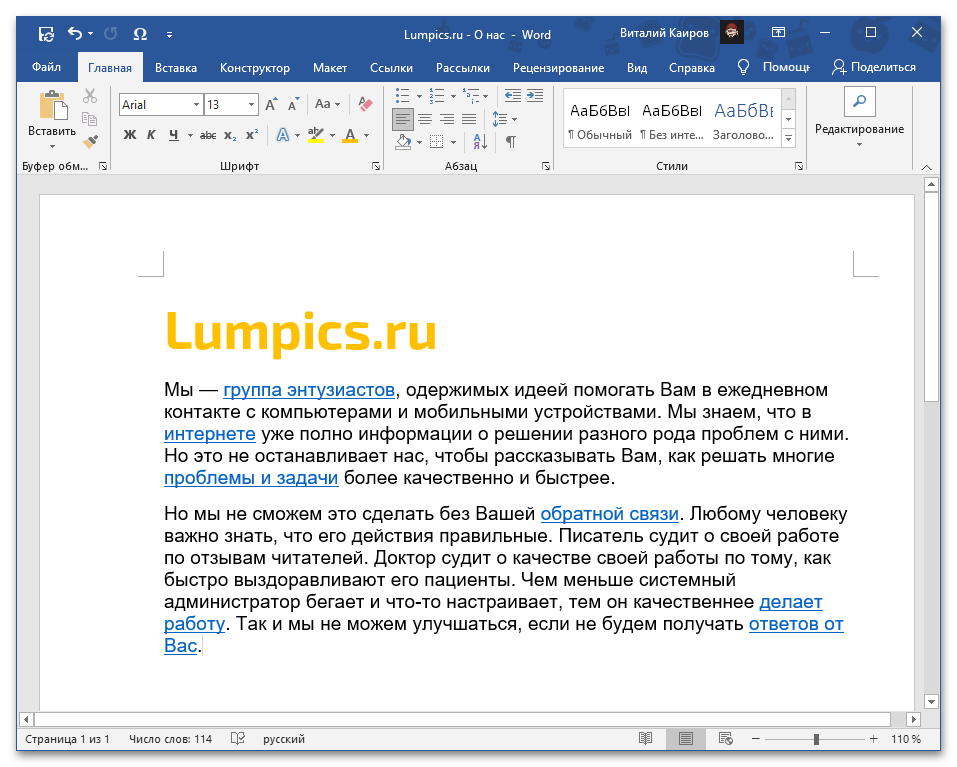Open the font name dropdown showing Arial
The width and height of the screenshot is (957, 767).
click(196, 105)
